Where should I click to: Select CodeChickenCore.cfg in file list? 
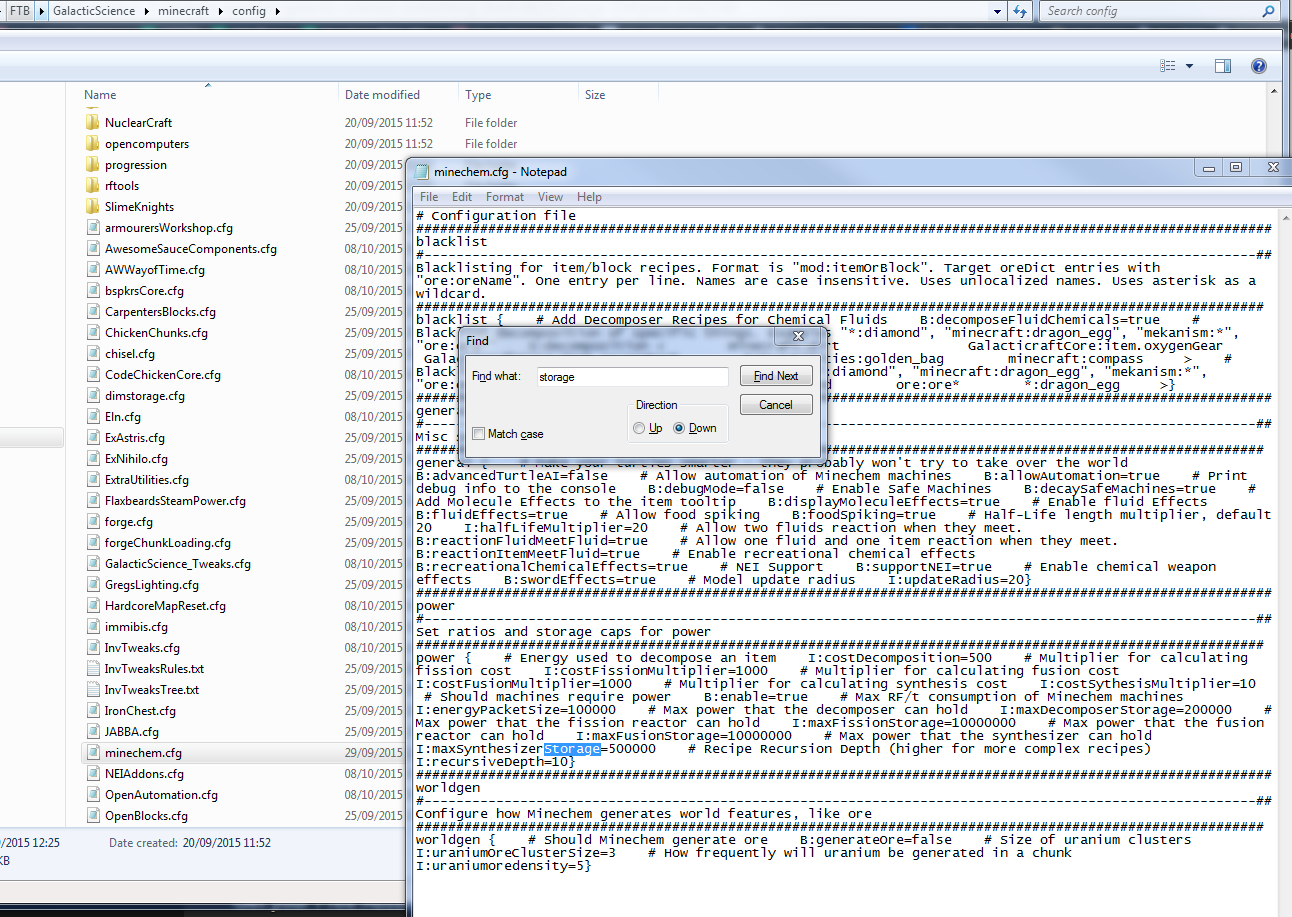163,375
